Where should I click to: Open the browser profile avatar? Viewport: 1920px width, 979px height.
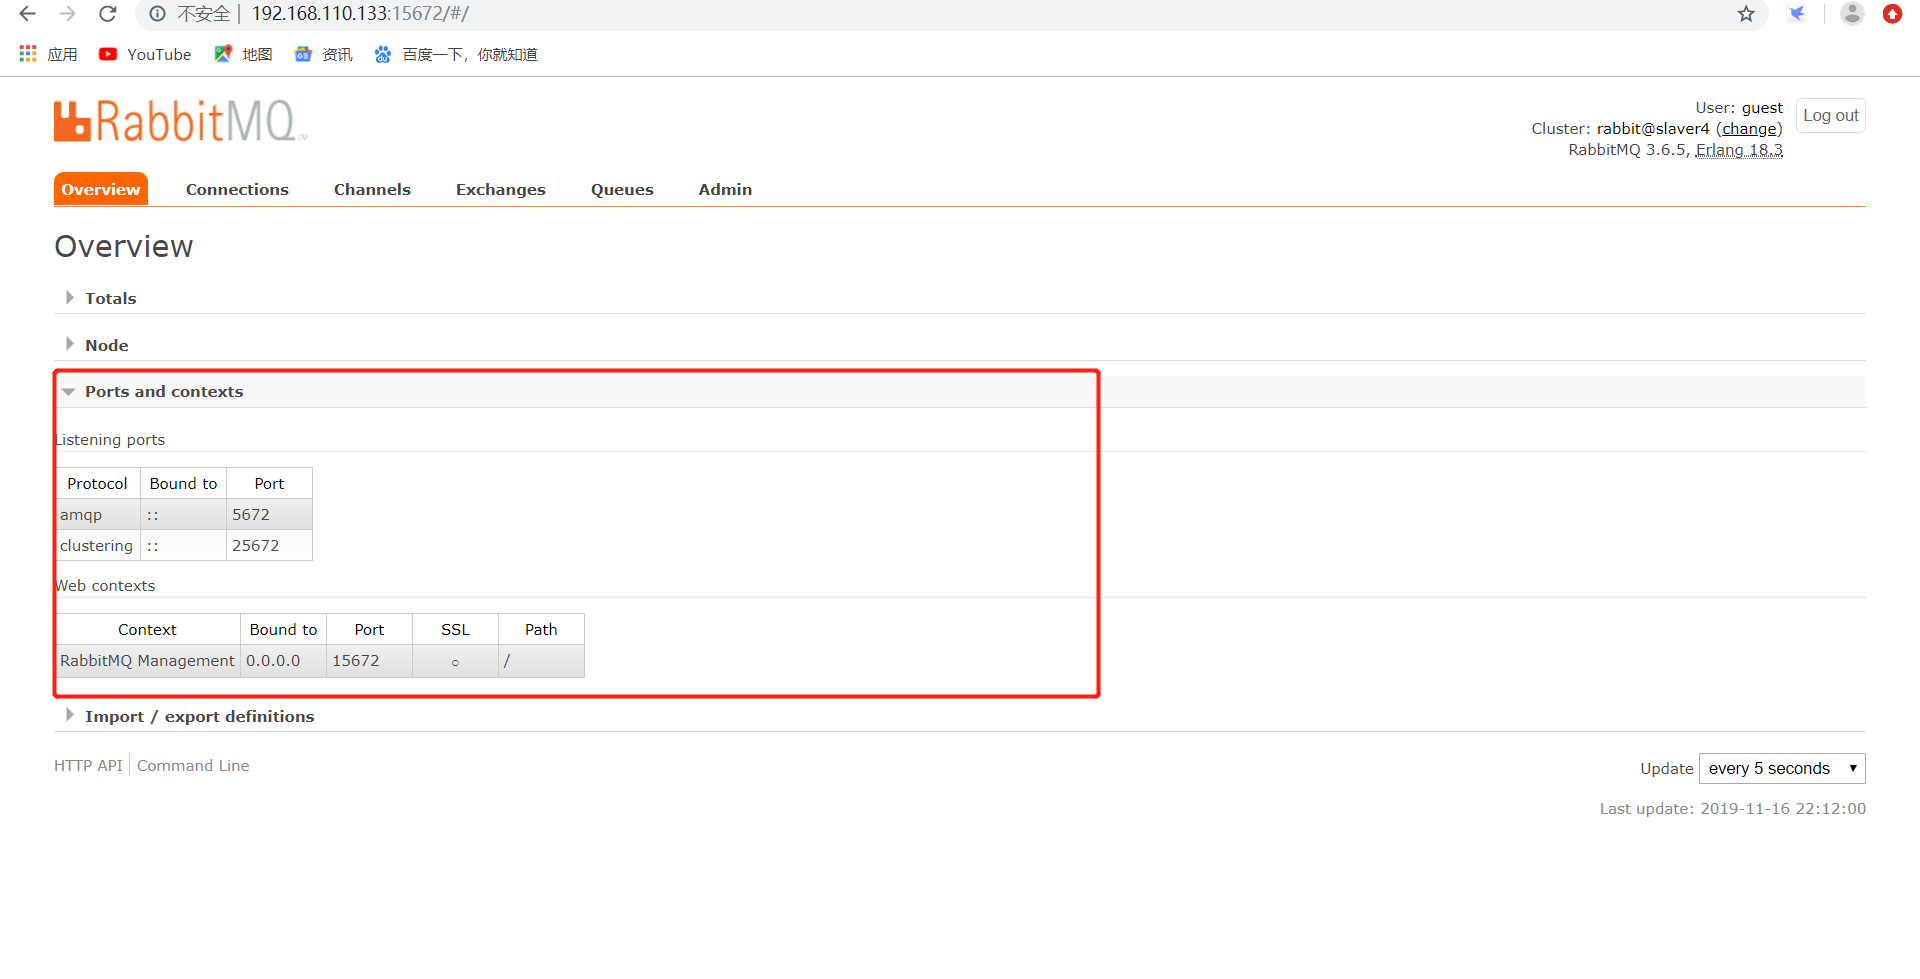(x=1852, y=14)
